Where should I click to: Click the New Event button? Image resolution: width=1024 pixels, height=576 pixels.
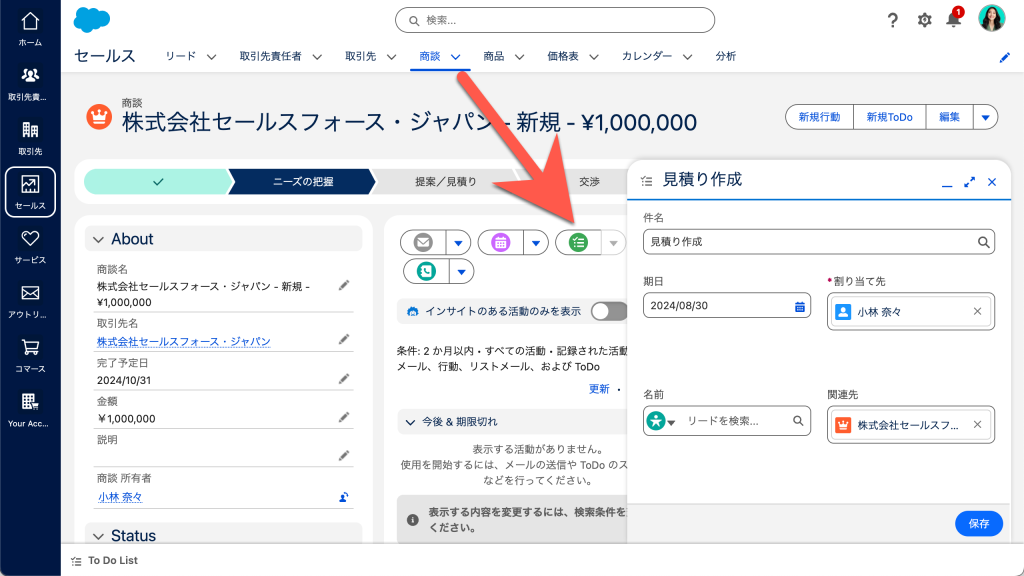tap(820, 118)
